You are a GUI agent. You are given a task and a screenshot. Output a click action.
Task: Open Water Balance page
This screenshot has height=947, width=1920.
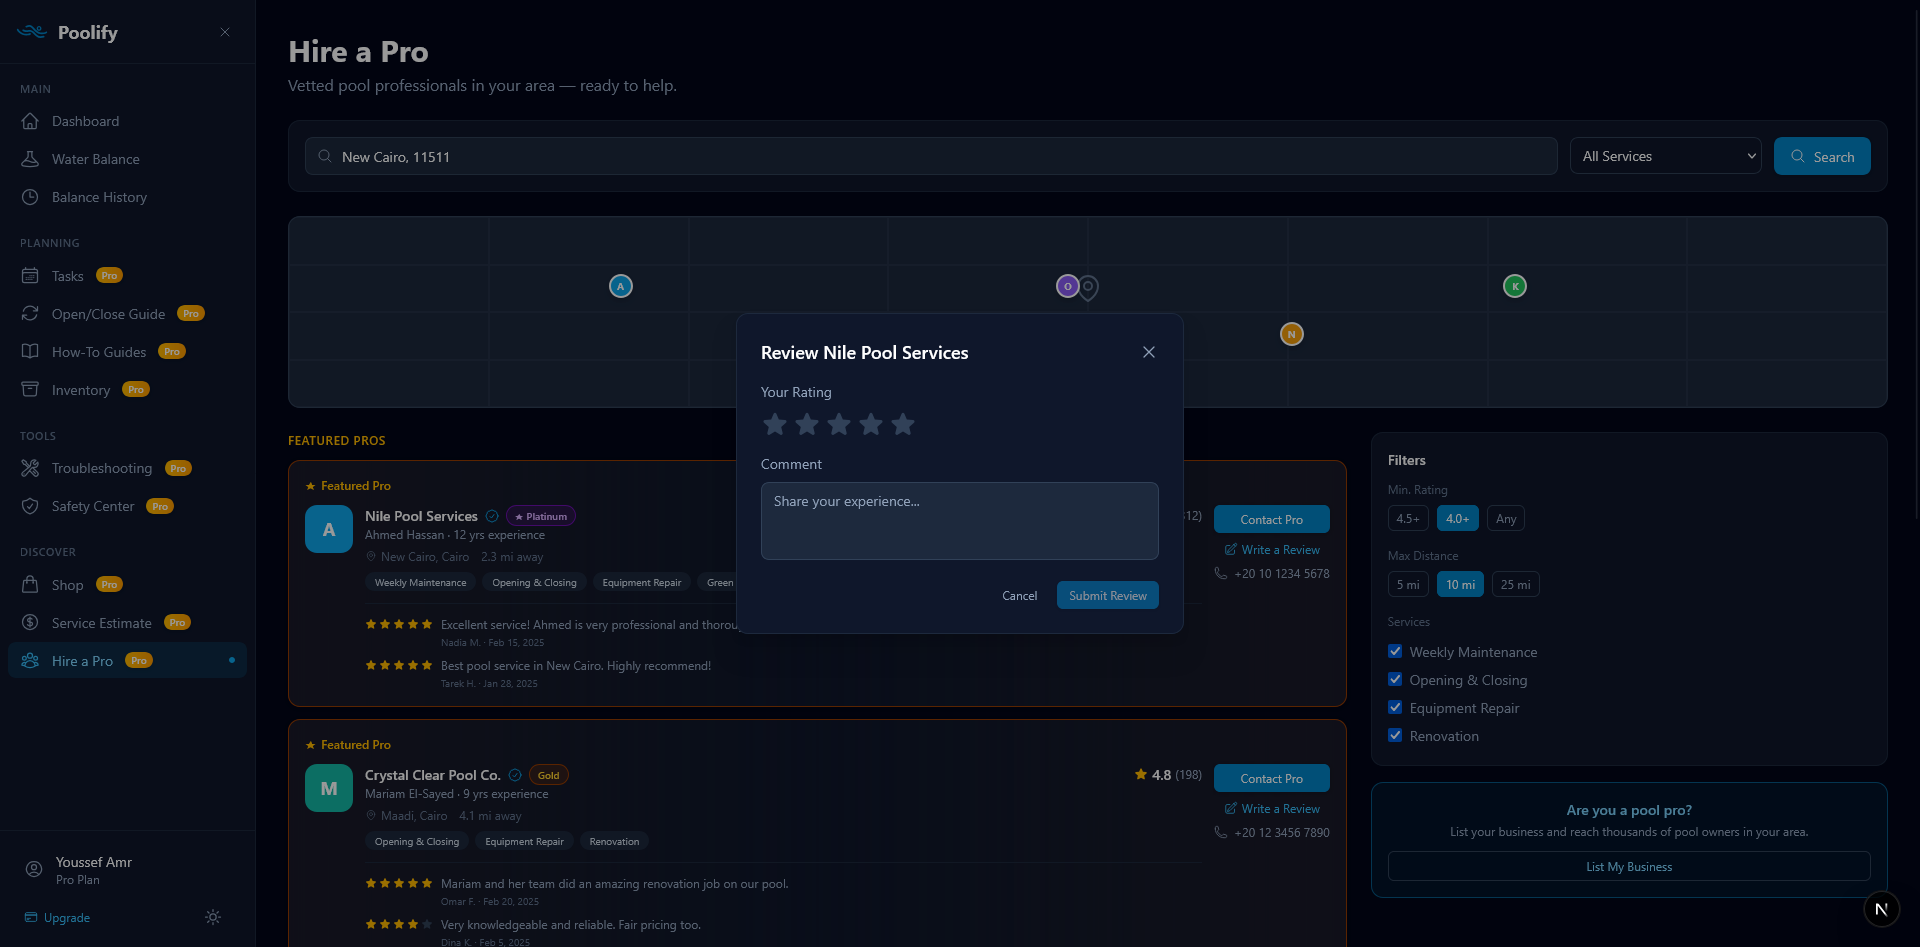click(127, 159)
